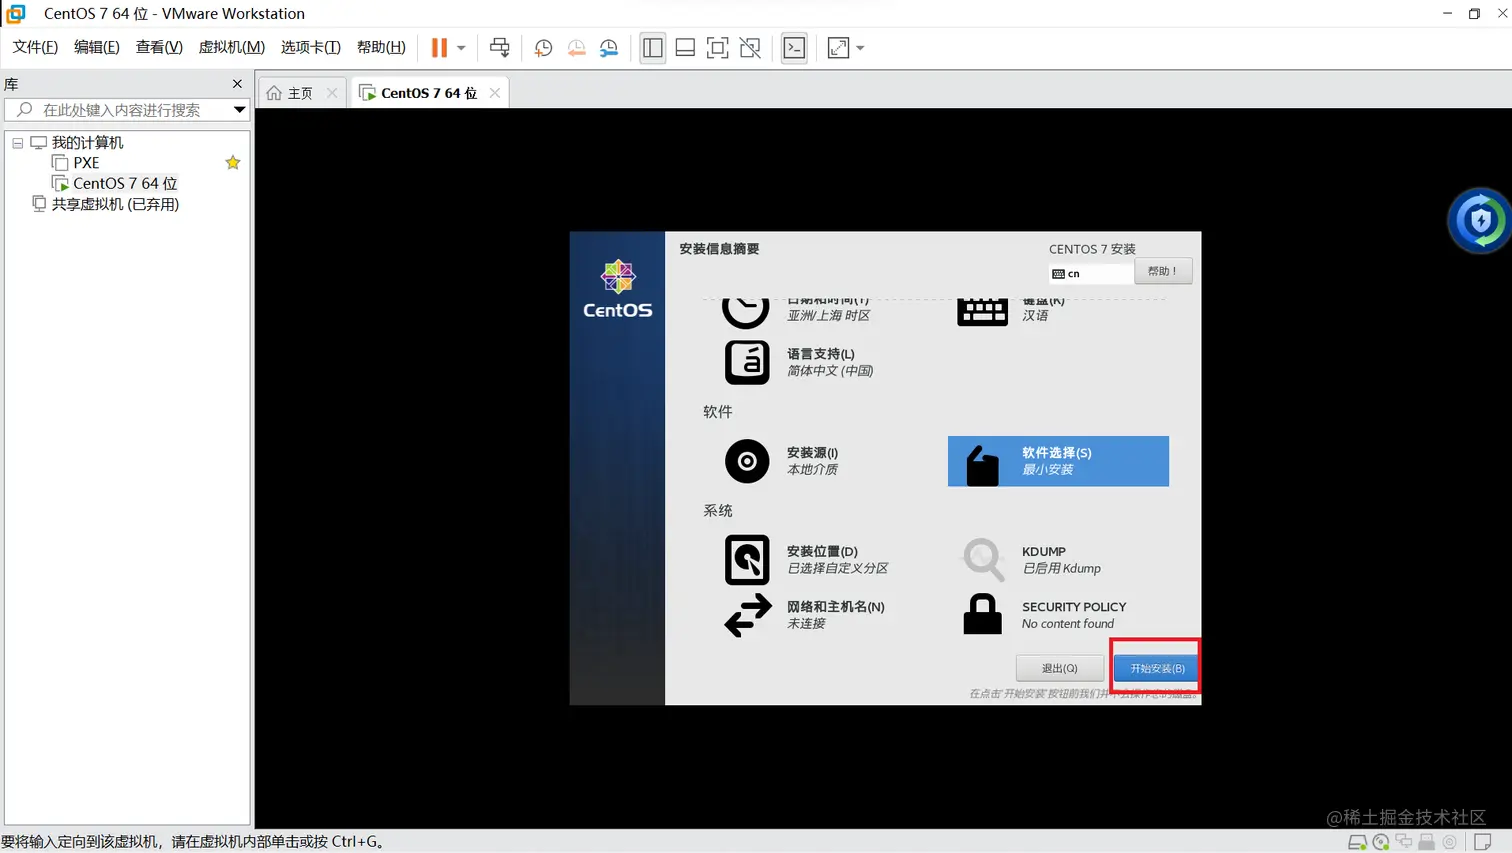Open the console view
Viewport: 1512px width, 853px height.
coord(794,48)
